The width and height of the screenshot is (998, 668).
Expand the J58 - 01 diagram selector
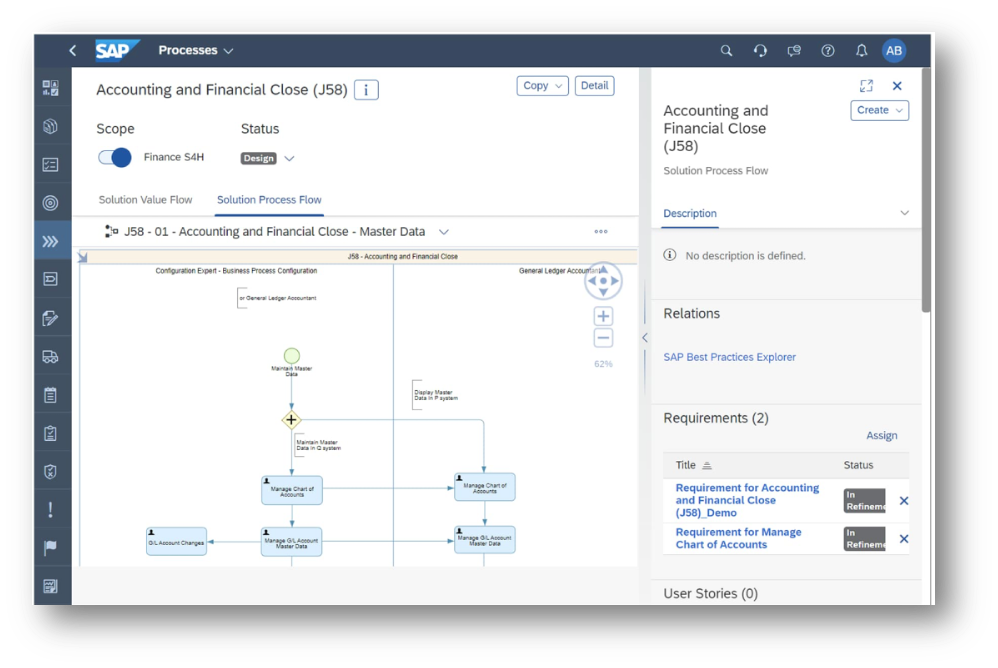(444, 232)
